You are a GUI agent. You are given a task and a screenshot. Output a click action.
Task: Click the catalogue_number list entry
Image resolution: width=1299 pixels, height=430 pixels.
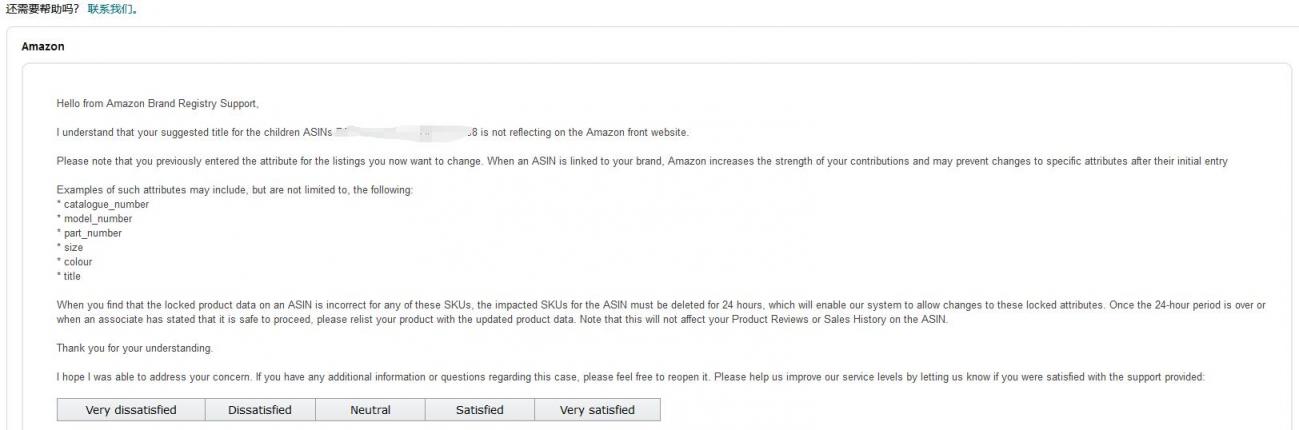coord(103,204)
